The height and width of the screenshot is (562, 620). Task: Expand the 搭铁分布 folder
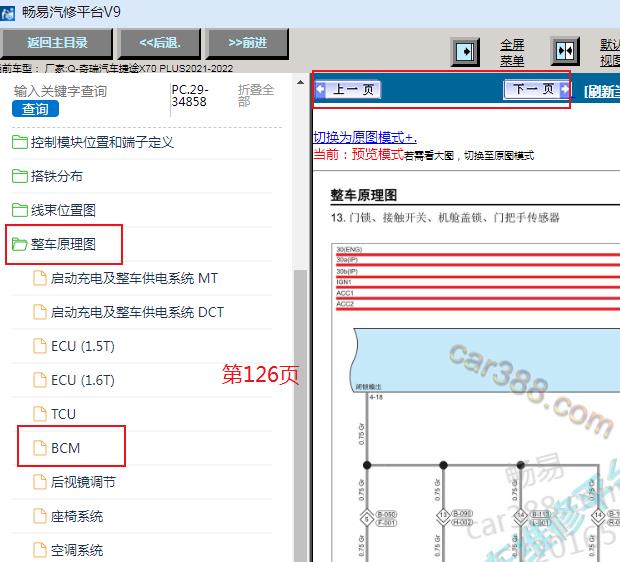coord(57,176)
